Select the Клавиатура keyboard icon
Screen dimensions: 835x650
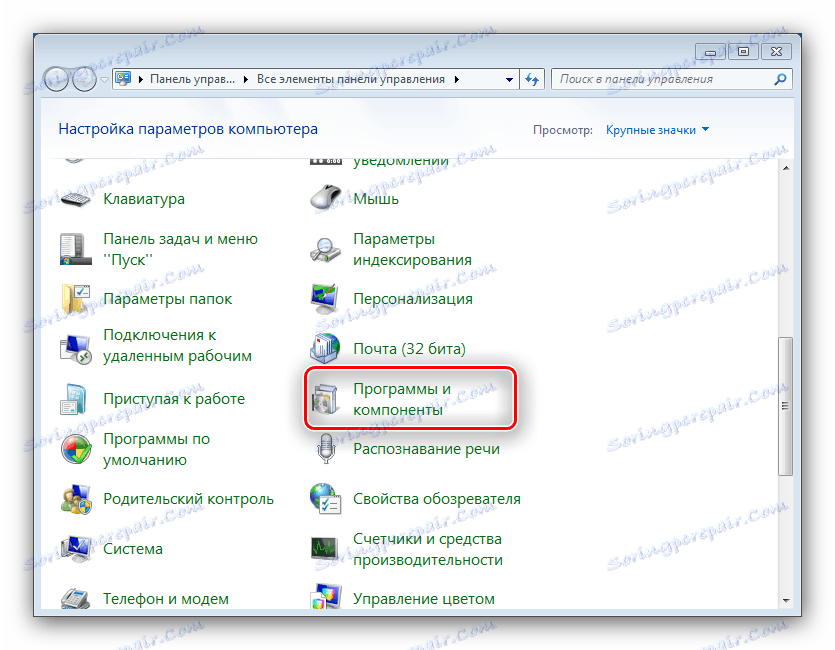pyautogui.click(x=75, y=199)
